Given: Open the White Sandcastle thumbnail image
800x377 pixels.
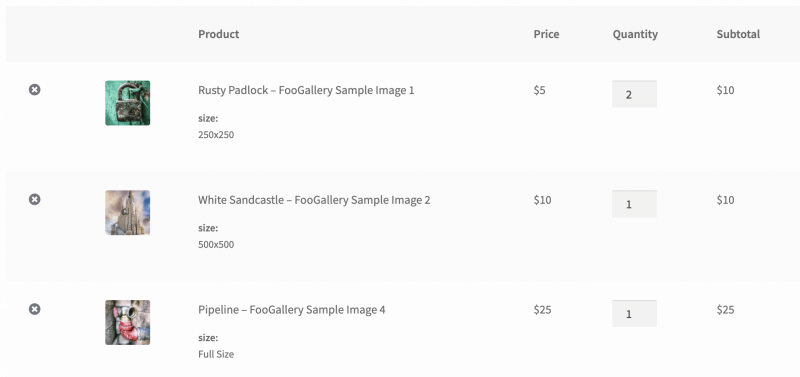Looking at the screenshot, I should (128, 212).
